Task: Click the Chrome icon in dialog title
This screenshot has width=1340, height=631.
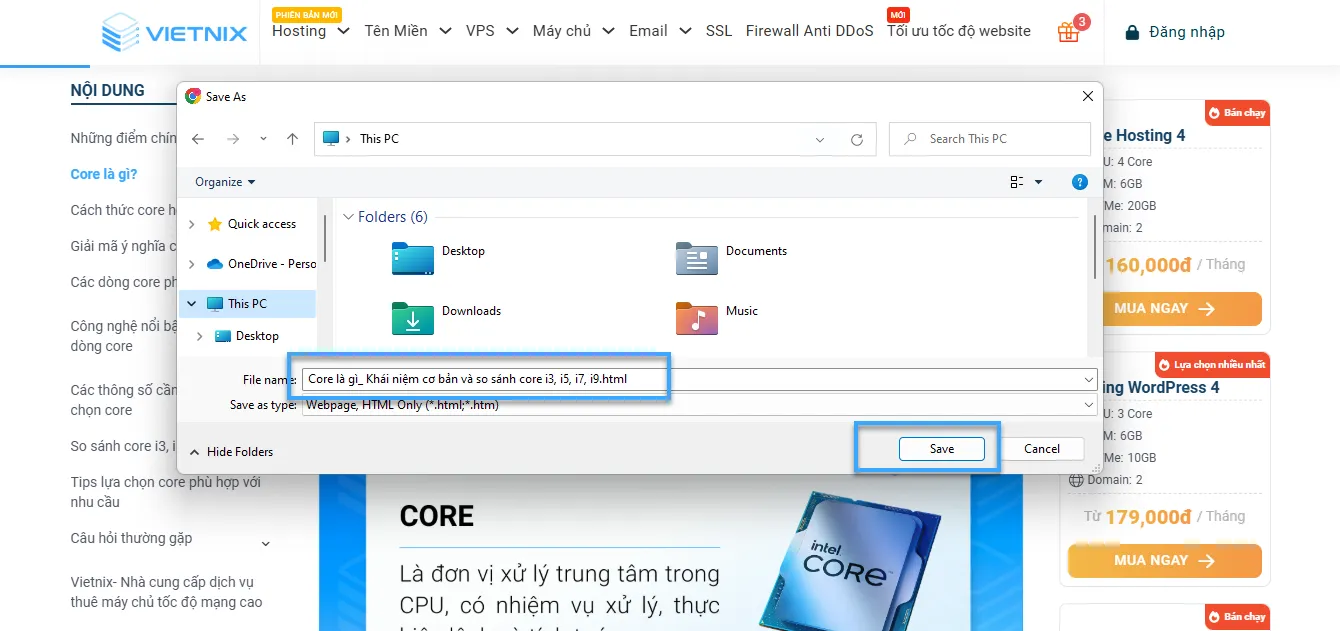Action: [x=193, y=96]
